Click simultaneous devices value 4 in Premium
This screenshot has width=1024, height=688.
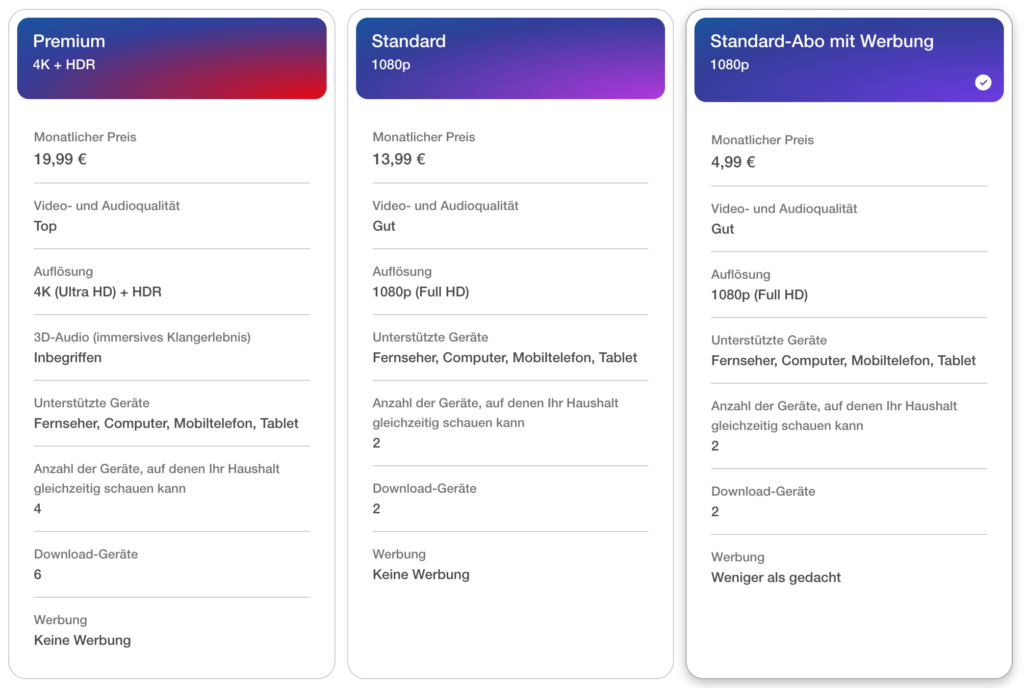pyautogui.click(x=37, y=508)
